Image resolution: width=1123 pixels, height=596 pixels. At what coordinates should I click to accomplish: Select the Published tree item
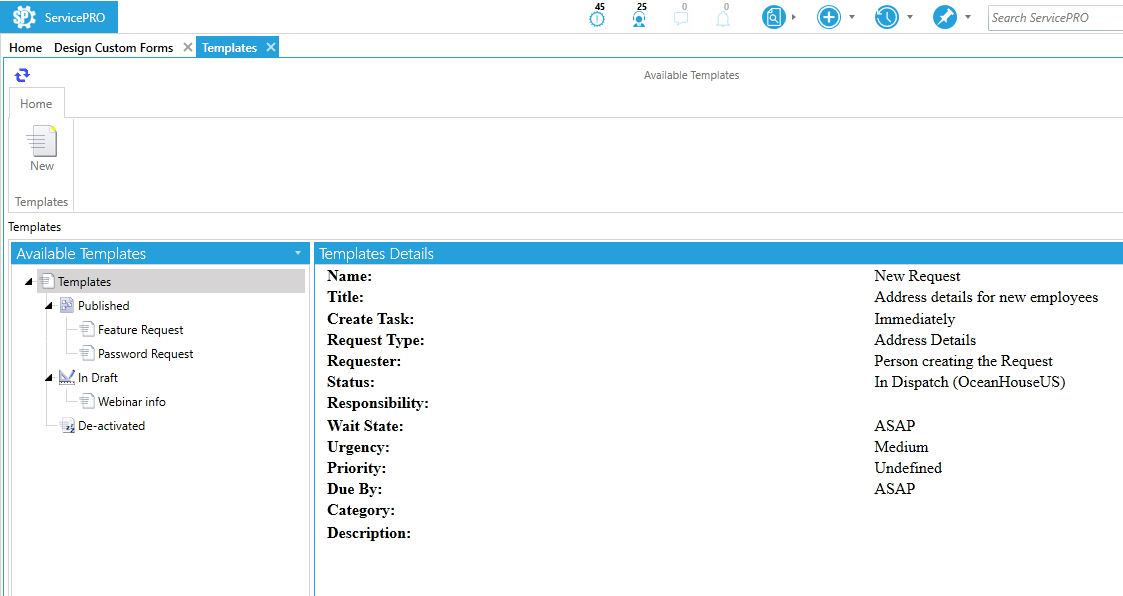[104, 305]
